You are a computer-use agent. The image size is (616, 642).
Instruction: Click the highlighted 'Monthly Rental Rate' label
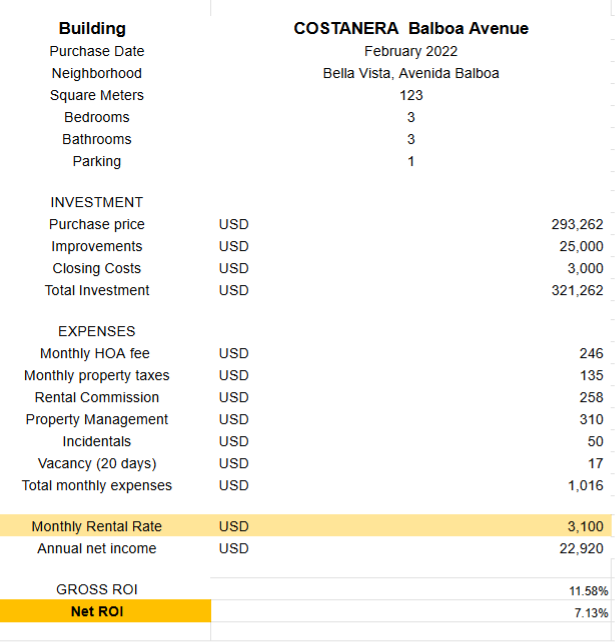(x=97, y=526)
